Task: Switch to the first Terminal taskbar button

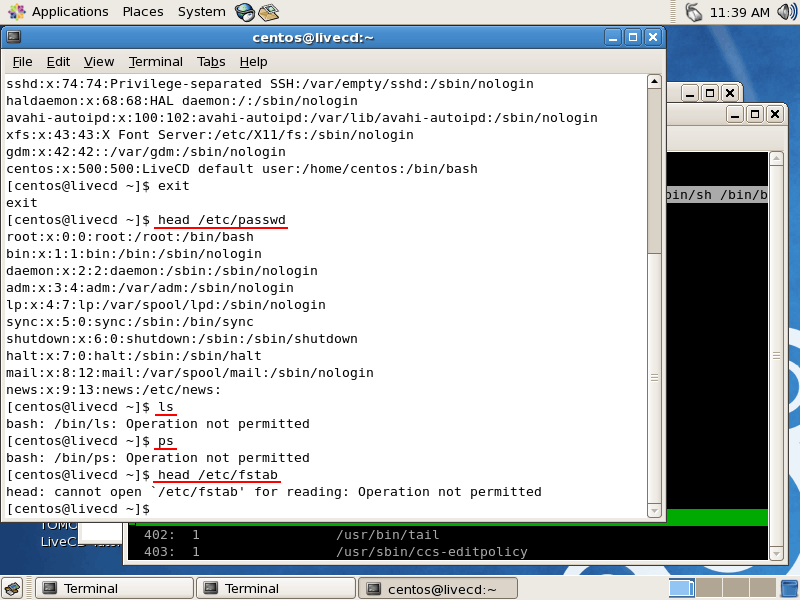Action: pos(115,589)
